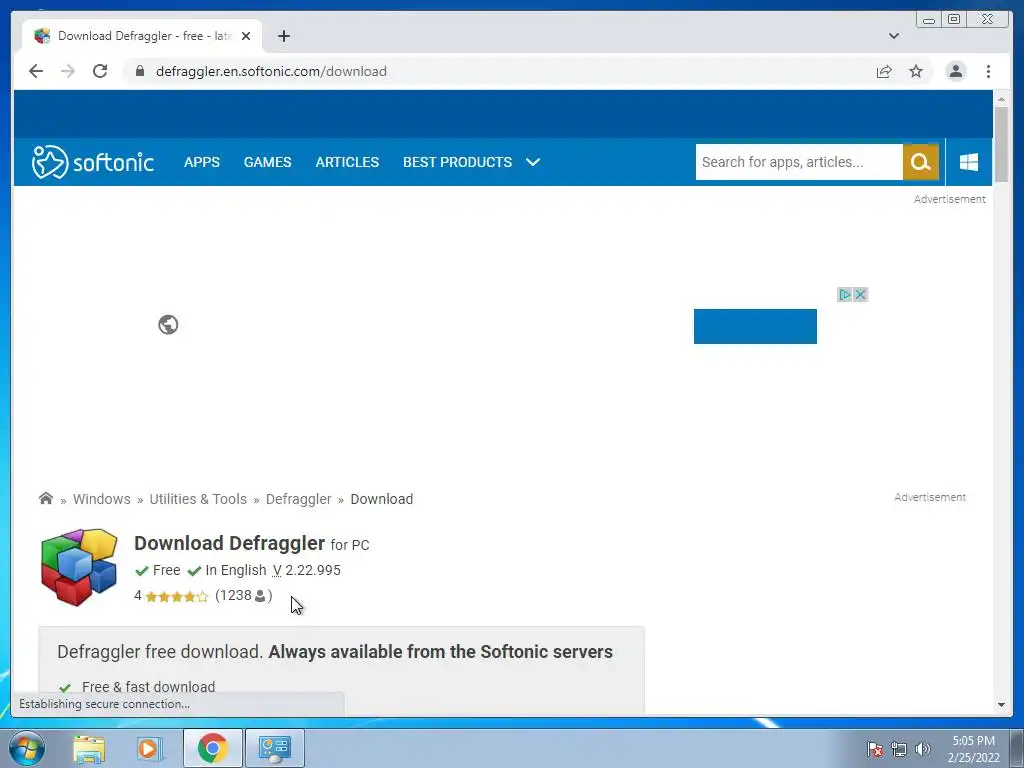Click the Download Defraggler heading
Image resolution: width=1024 pixels, height=768 pixels.
229,543
